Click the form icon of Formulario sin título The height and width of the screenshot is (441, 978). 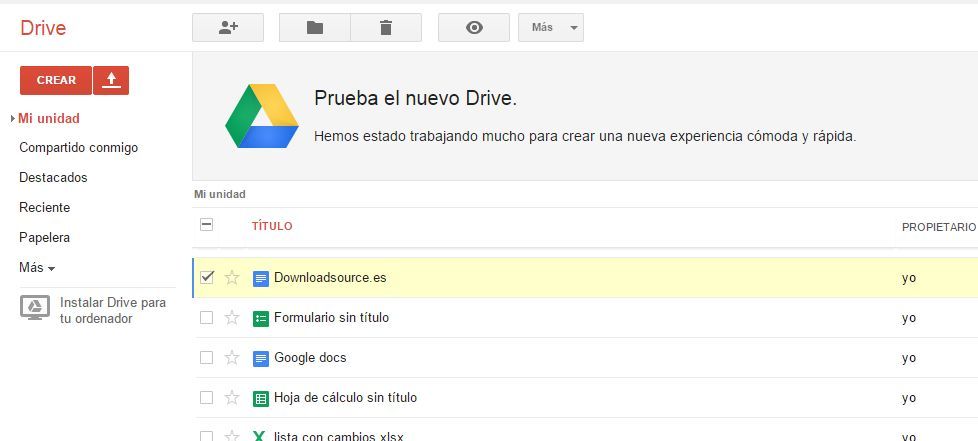[x=261, y=318]
